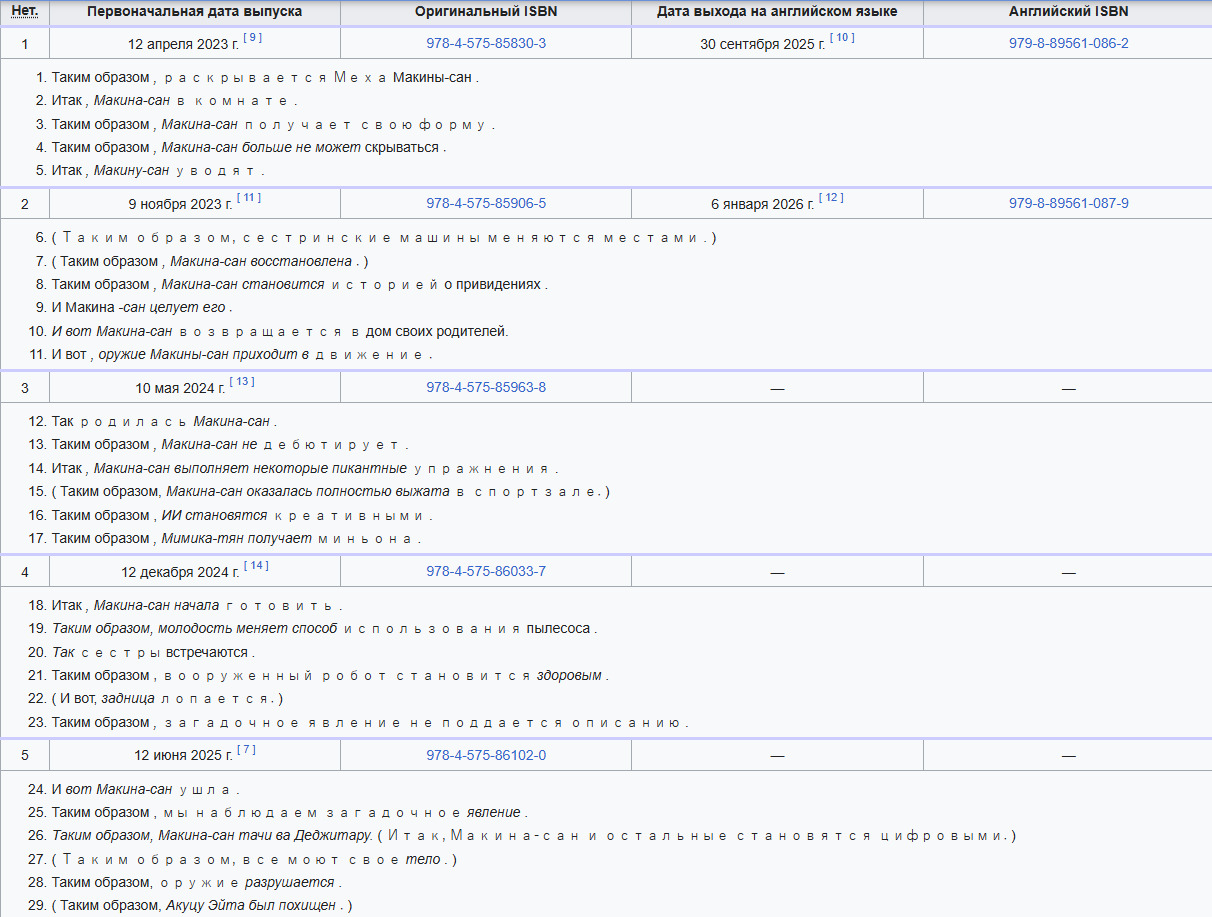Open English ISBN 979-8-89561-086-2 link

coord(1068,43)
